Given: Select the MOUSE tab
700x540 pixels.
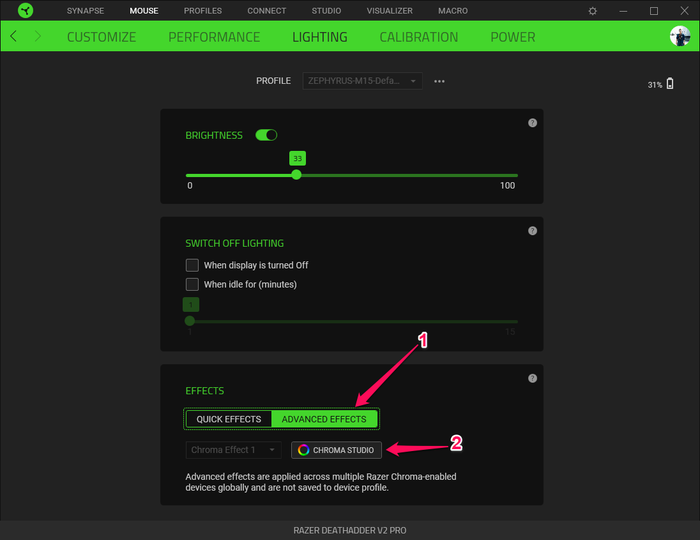Looking at the screenshot, I should point(144,11).
